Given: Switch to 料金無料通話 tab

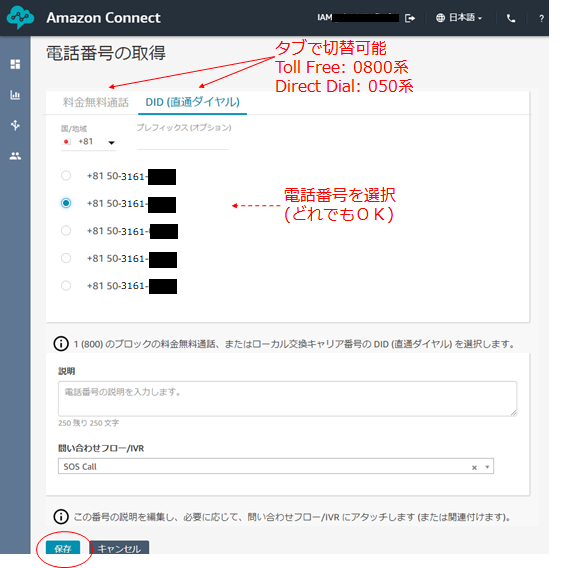Looking at the screenshot, I should coord(96,102).
